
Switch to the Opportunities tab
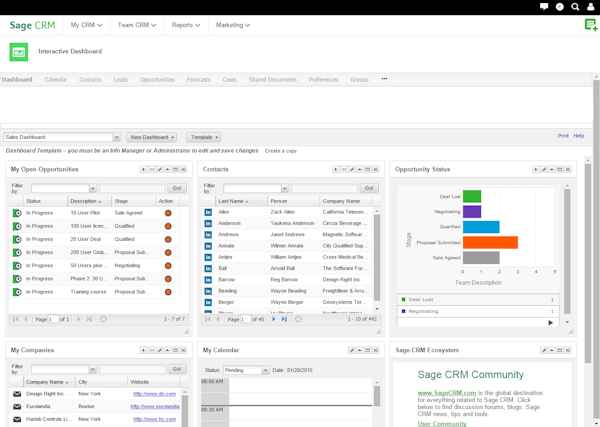[157, 79]
